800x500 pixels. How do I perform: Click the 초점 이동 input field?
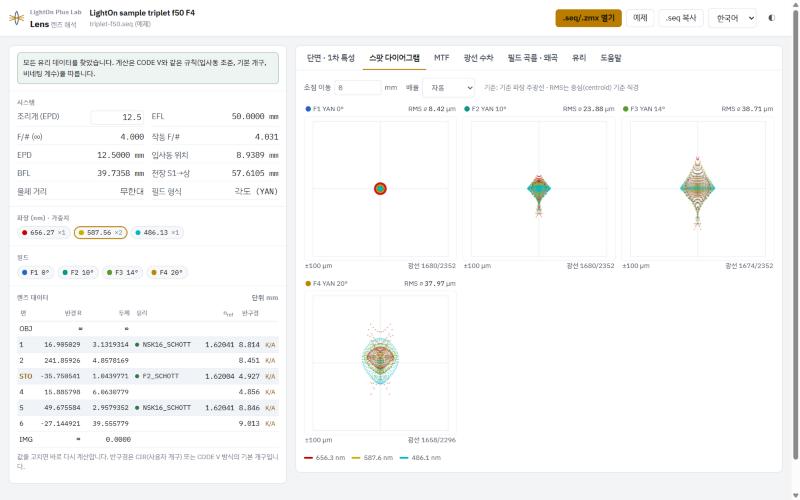(x=358, y=88)
